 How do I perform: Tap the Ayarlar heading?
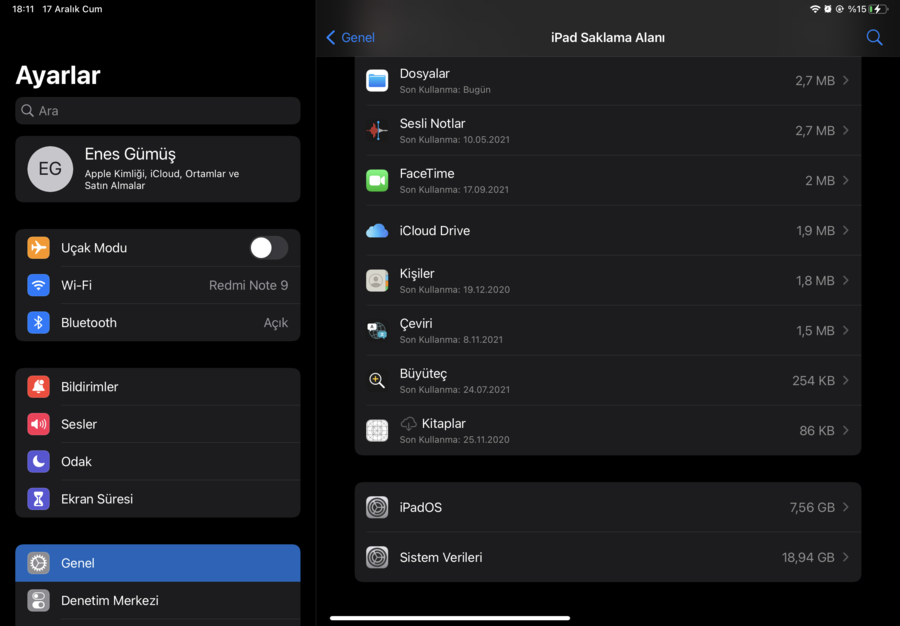tap(58, 75)
